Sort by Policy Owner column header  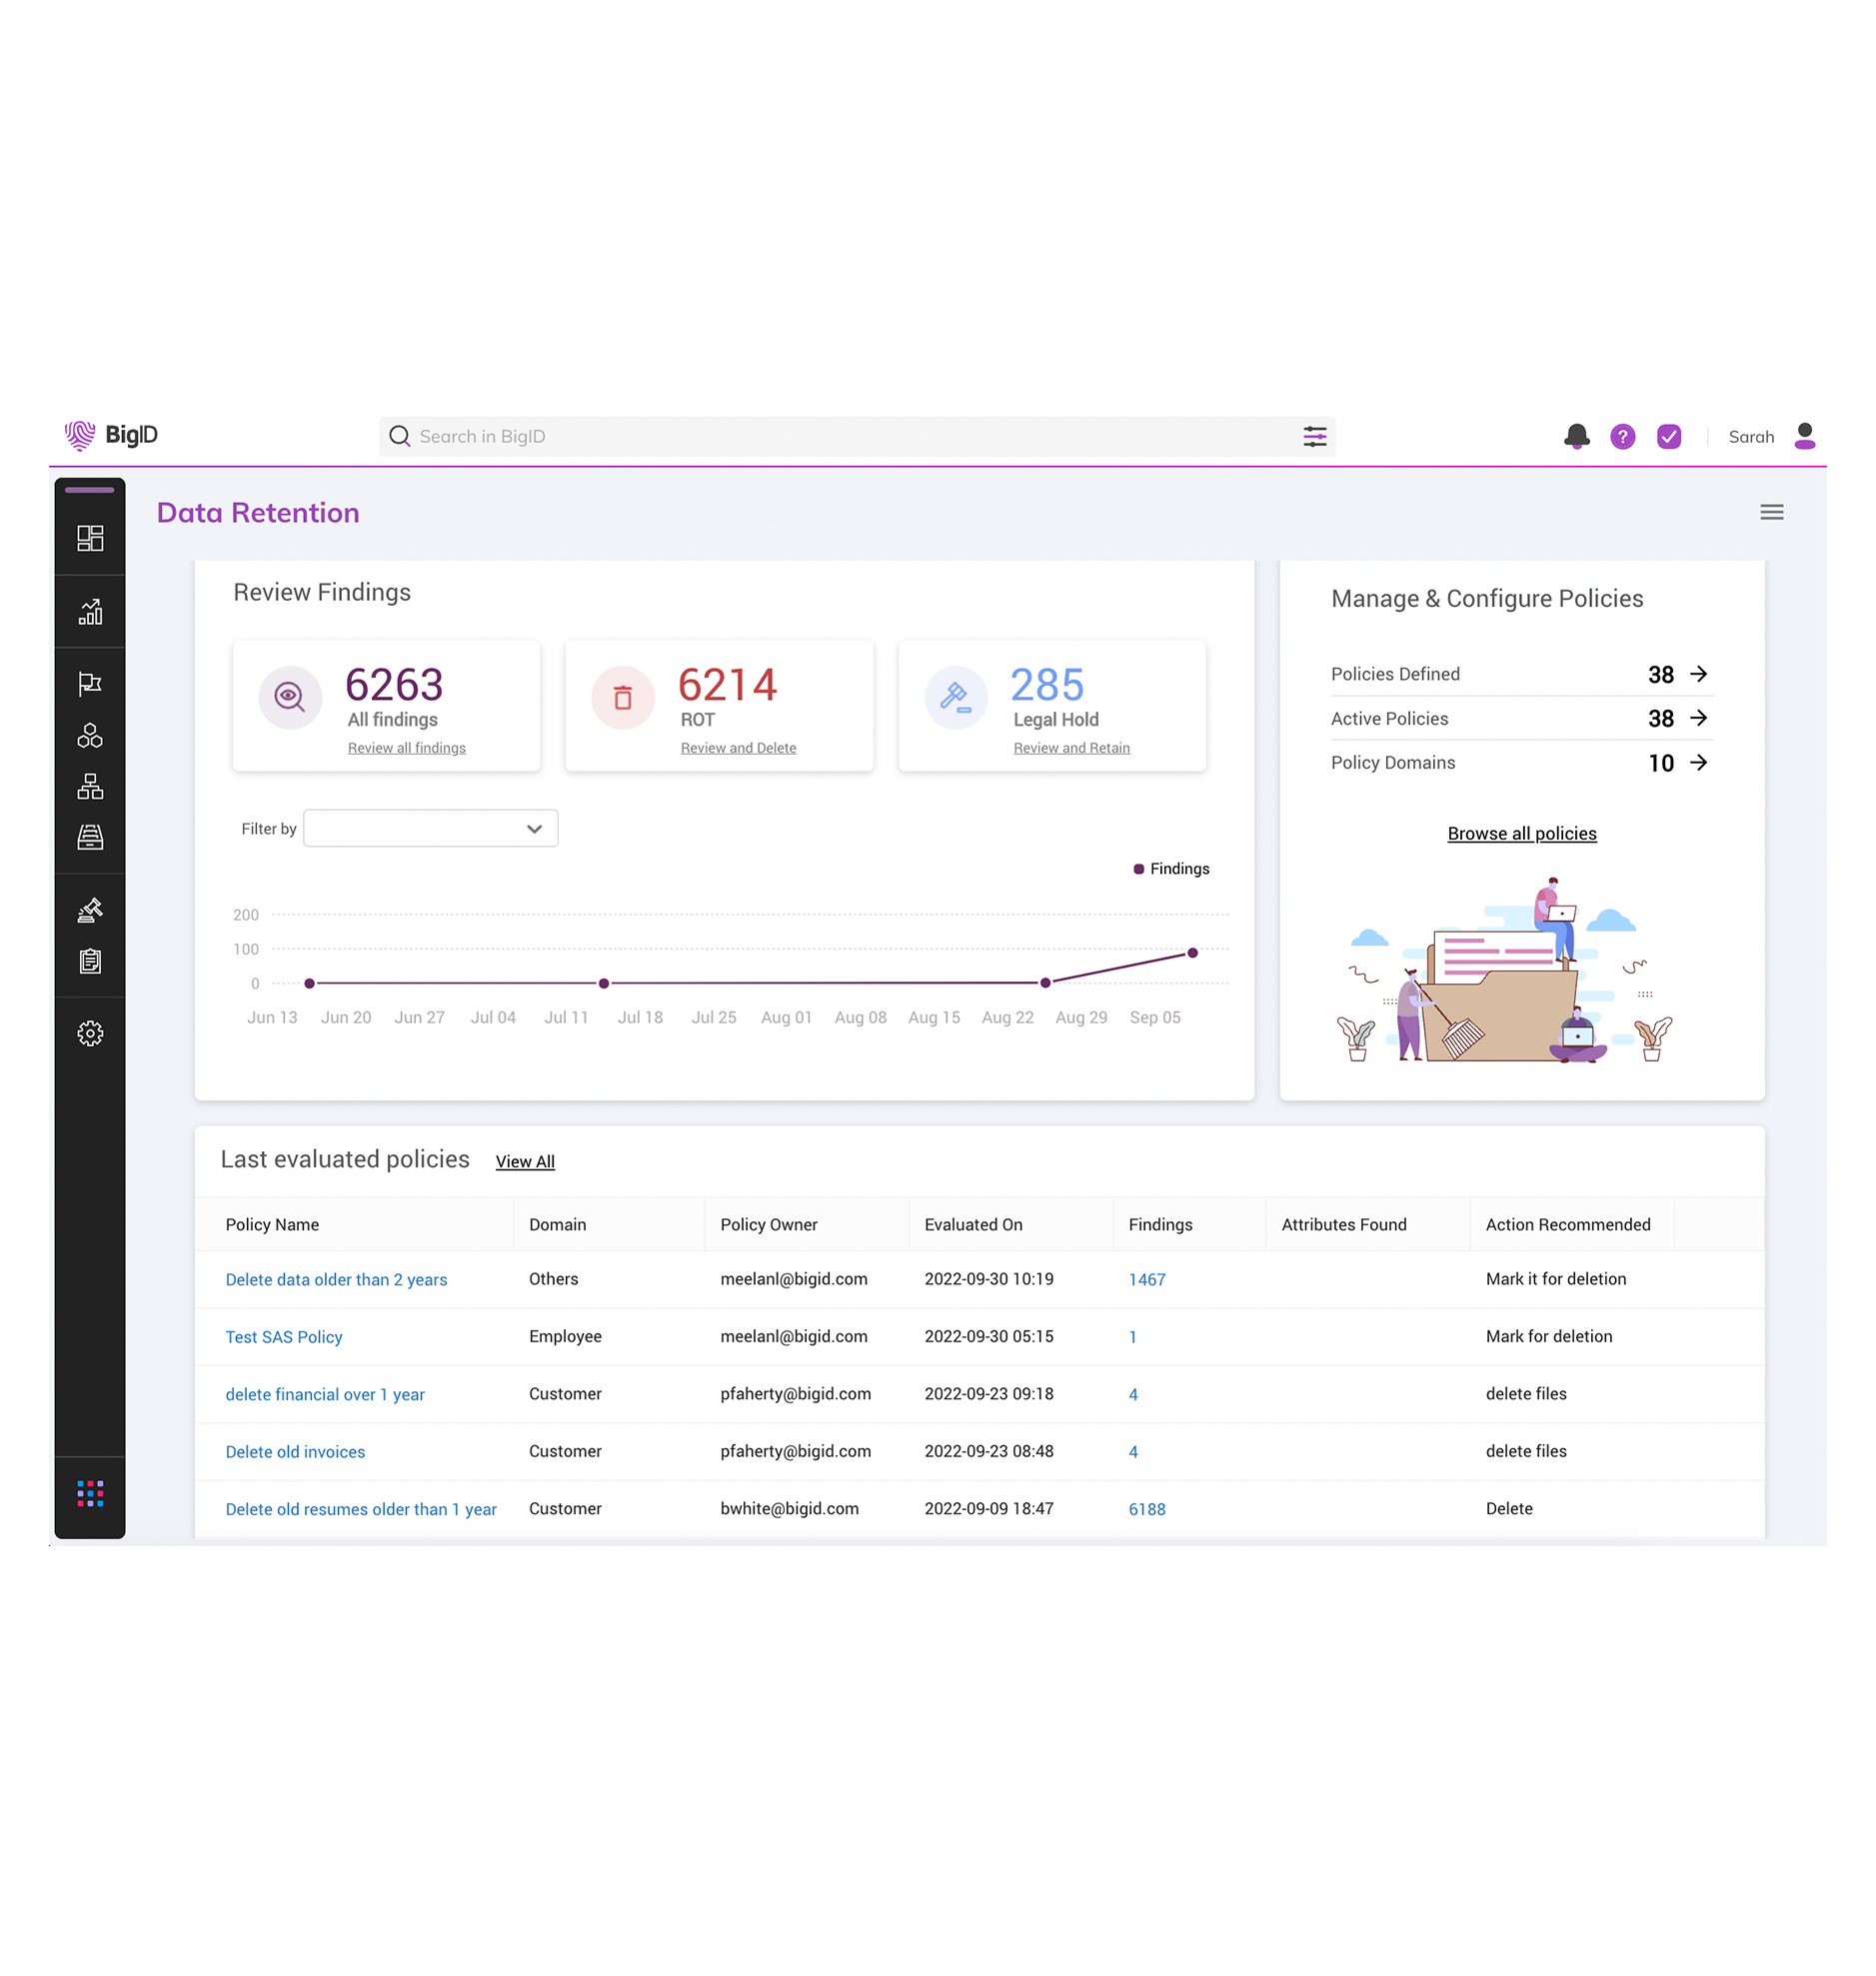tap(769, 1225)
